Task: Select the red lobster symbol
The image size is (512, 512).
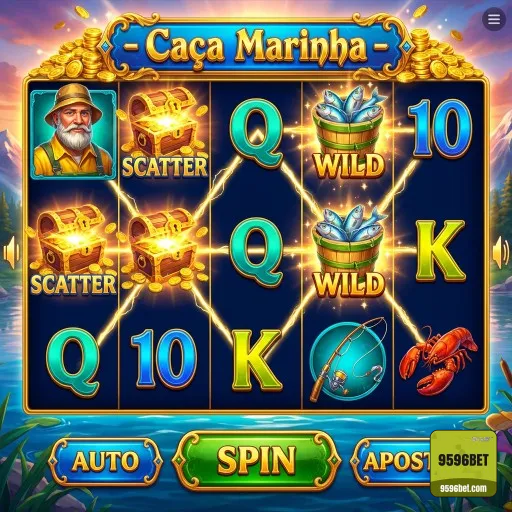Action: click(x=439, y=361)
